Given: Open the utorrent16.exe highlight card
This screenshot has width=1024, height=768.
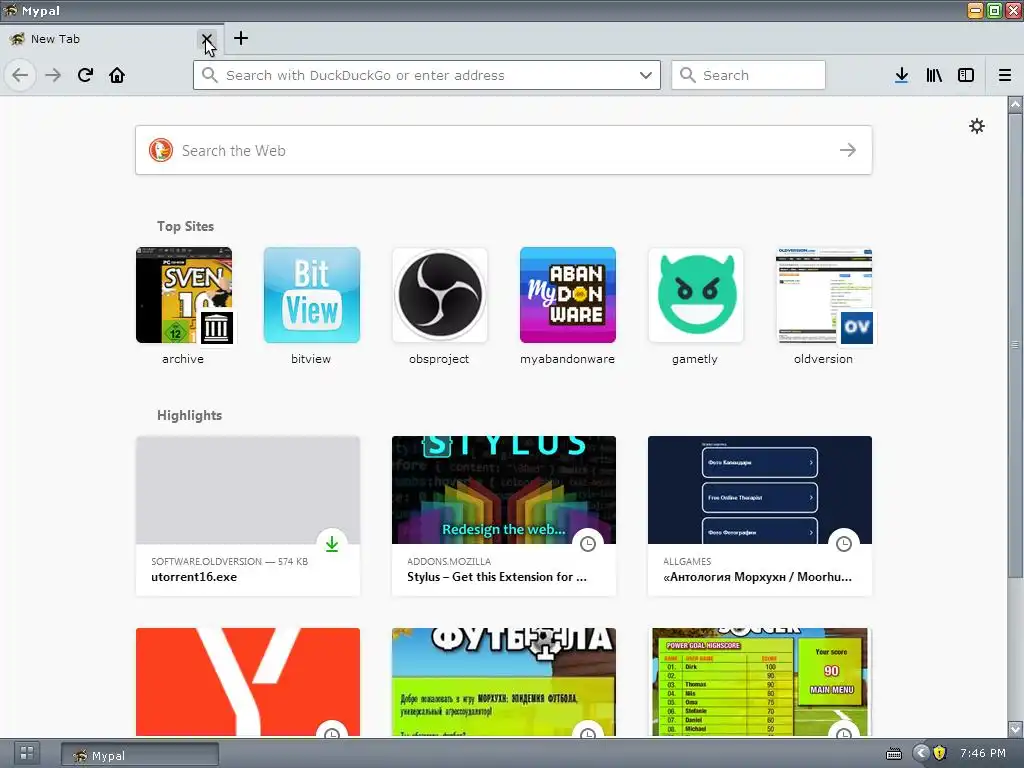Looking at the screenshot, I should point(248,516).
